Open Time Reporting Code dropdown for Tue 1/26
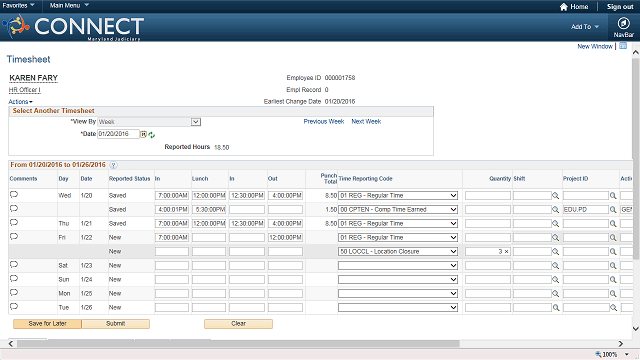 tap(398, 307)
